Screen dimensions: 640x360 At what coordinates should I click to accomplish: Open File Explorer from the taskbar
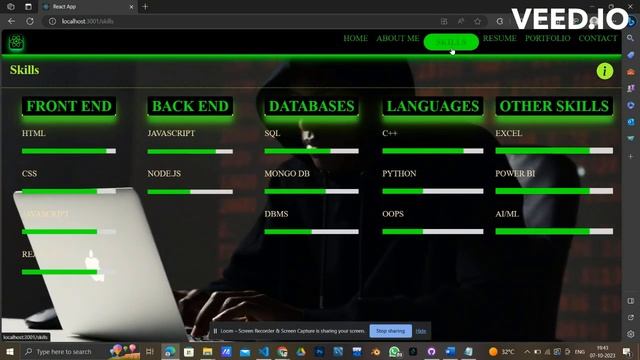click(207, 351)
